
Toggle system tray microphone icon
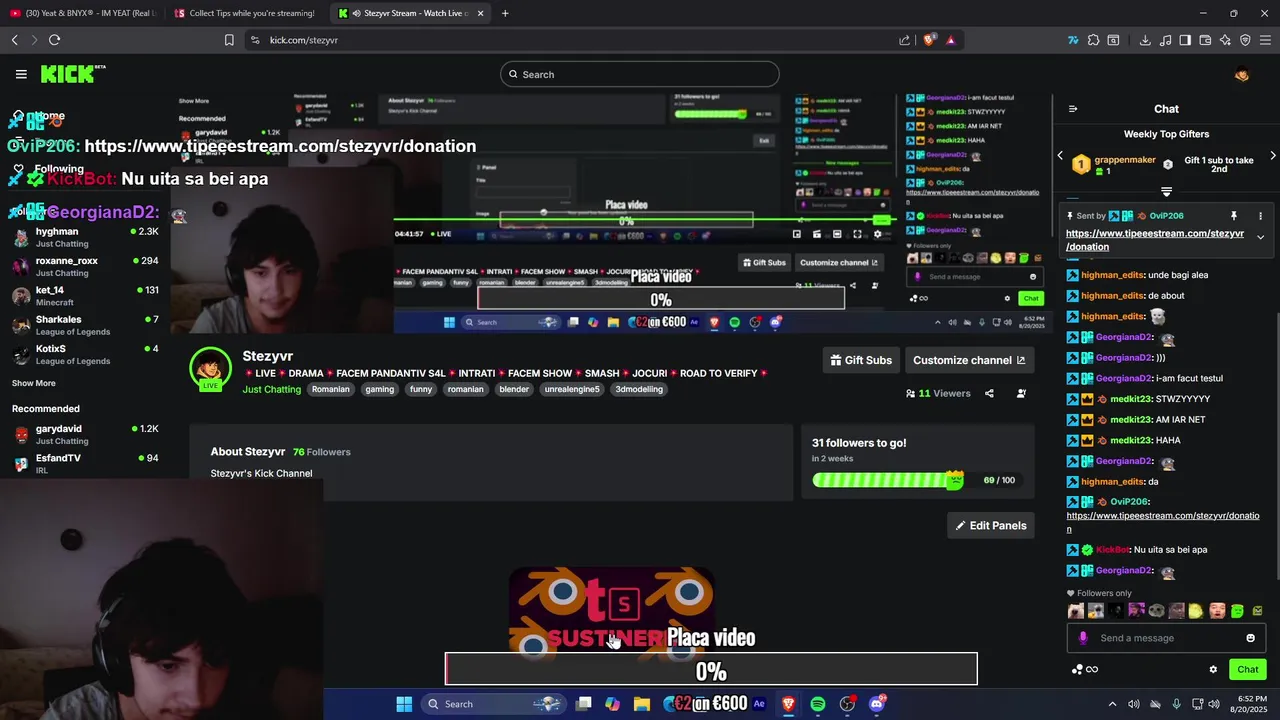point(1176,704)
